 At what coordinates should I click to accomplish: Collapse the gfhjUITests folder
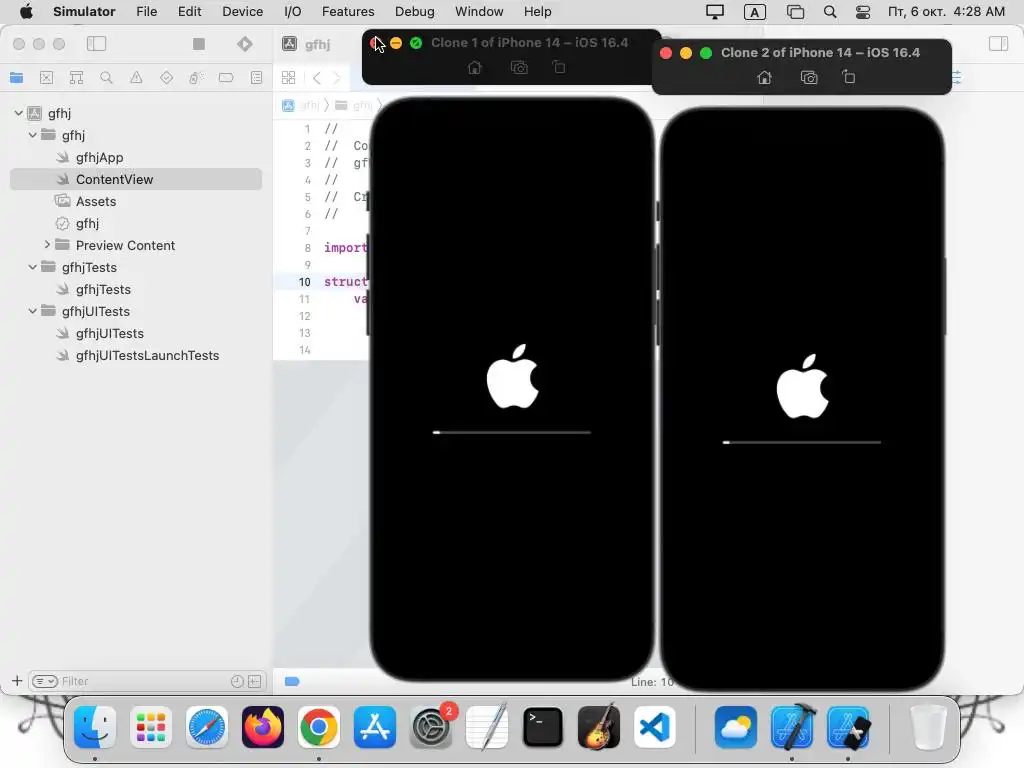click(33, 311)
